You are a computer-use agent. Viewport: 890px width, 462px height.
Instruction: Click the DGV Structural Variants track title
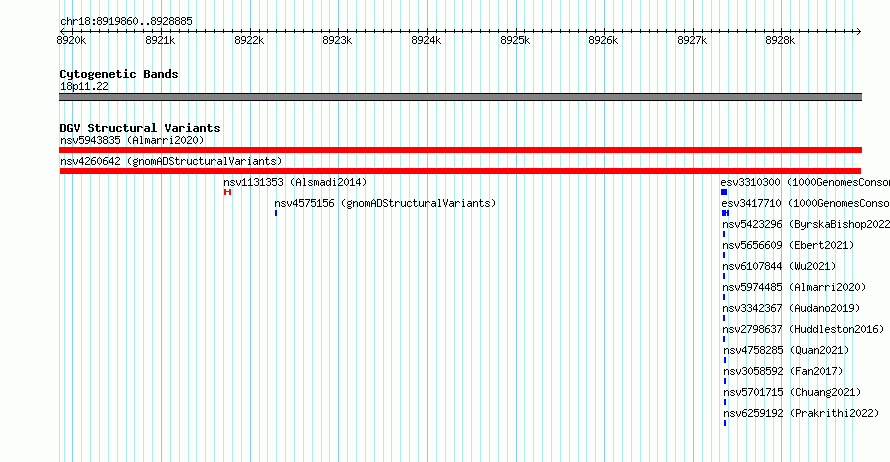(140, 128)
